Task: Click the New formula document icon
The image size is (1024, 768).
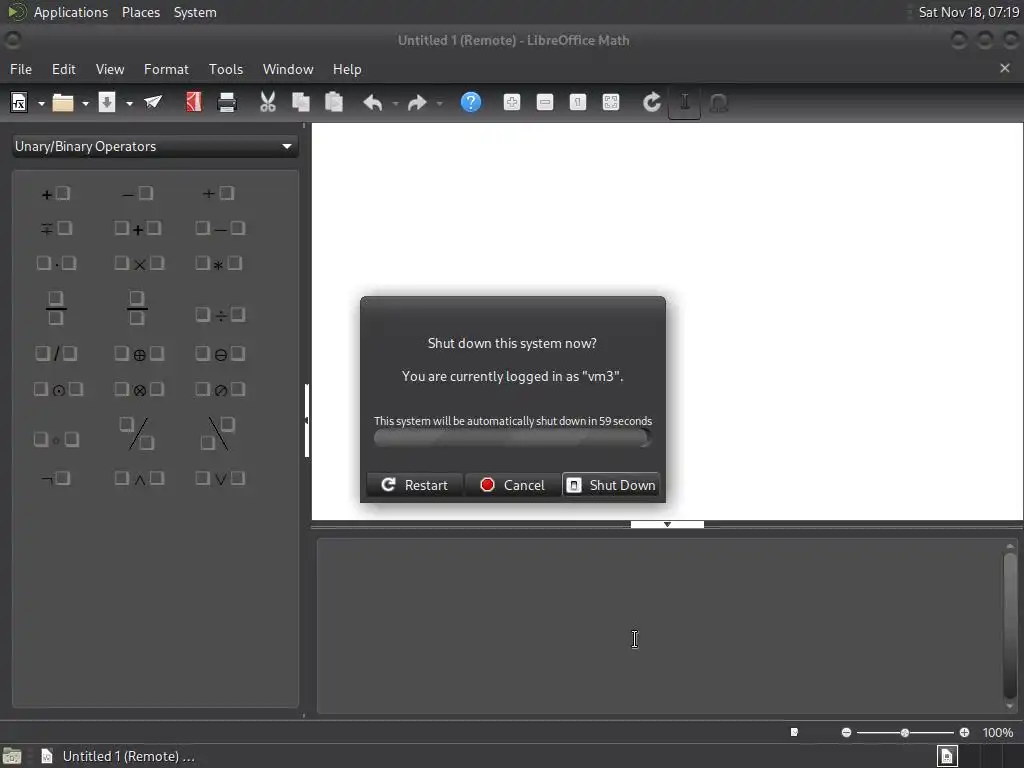Action: tap(19, 103)
